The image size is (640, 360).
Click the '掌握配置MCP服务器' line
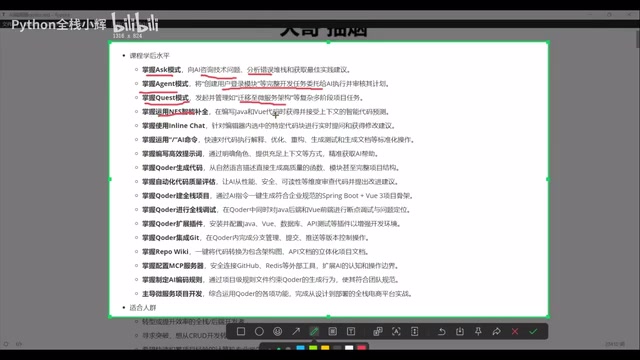(x=271, y=266)
